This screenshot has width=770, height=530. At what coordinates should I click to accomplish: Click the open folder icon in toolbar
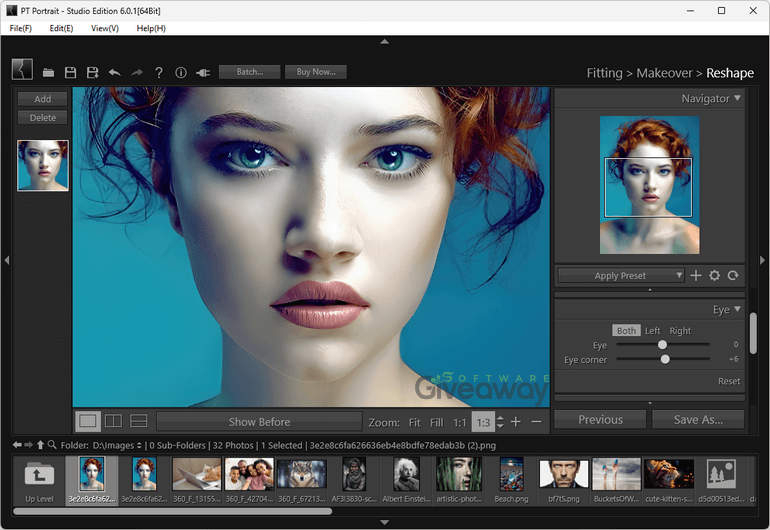click(x=49, y=73)
